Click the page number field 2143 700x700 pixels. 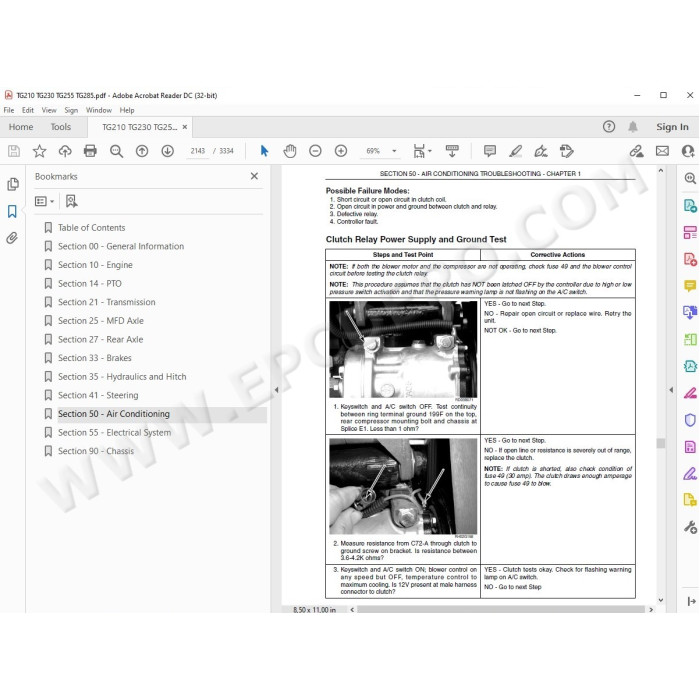(197, 151)
